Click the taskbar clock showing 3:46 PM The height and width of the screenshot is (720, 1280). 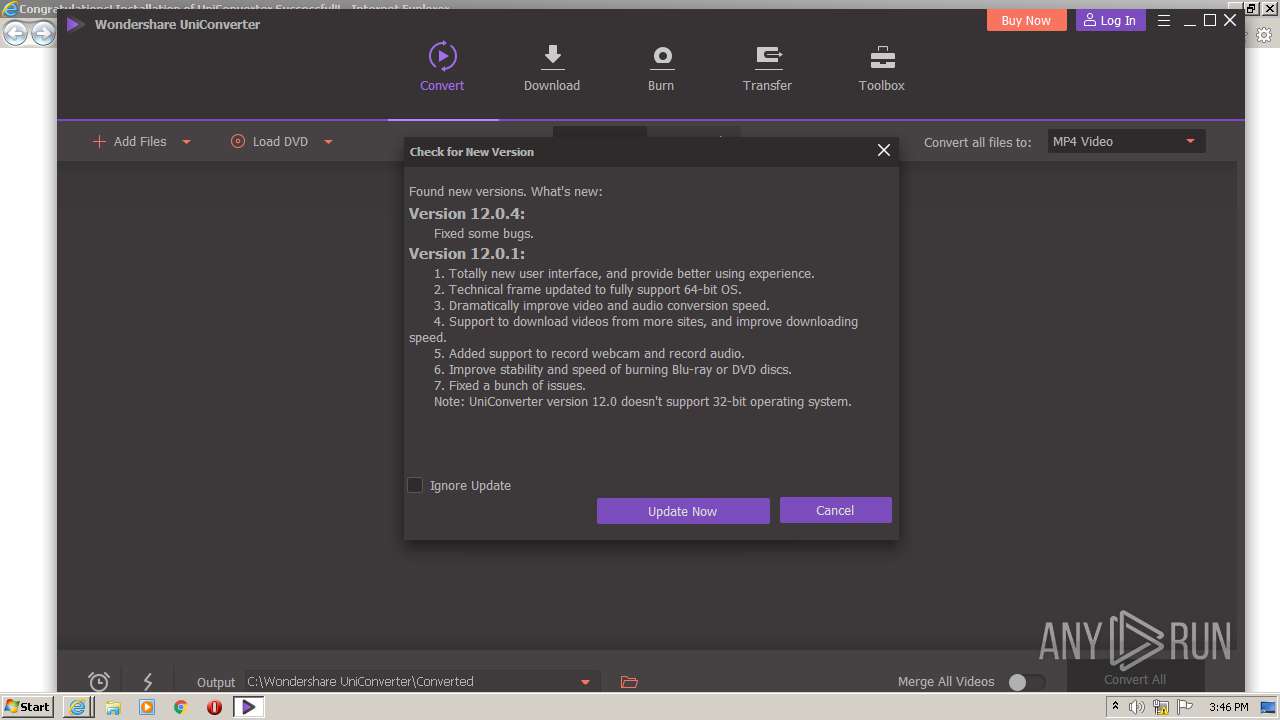(x=1228, y=707)
